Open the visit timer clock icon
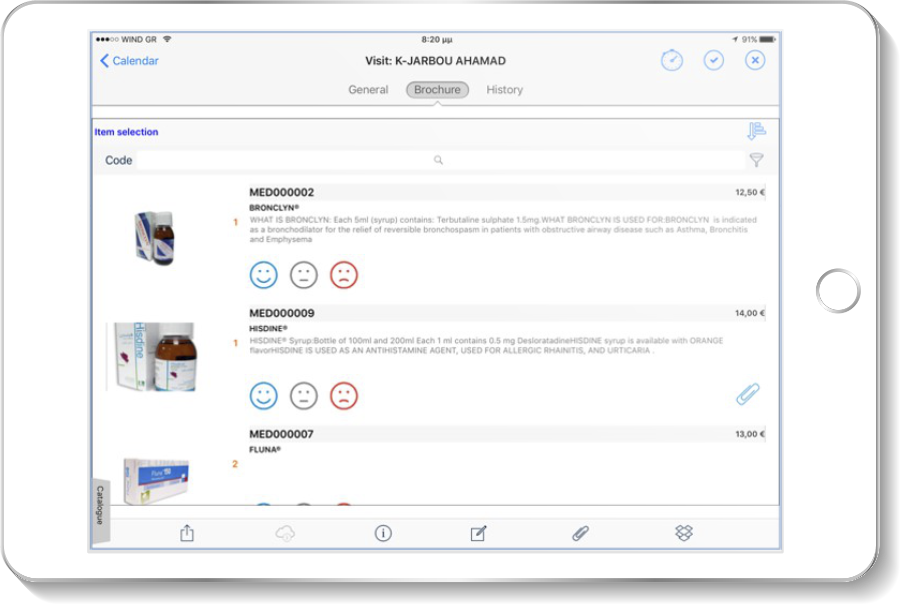This screenshot has height=604, width=900. (x=672, y=60)
